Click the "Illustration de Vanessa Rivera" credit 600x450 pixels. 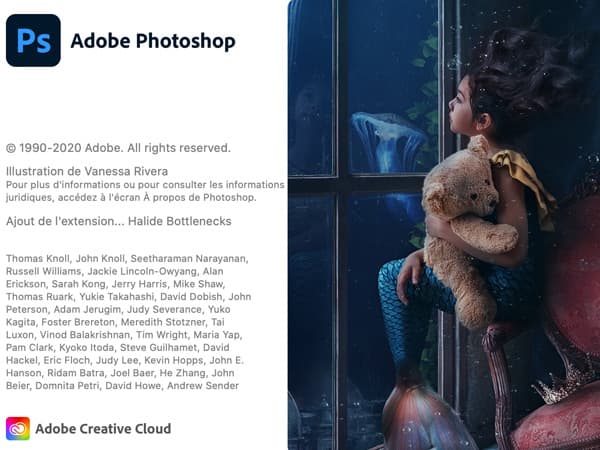click(x=87, y=171)
